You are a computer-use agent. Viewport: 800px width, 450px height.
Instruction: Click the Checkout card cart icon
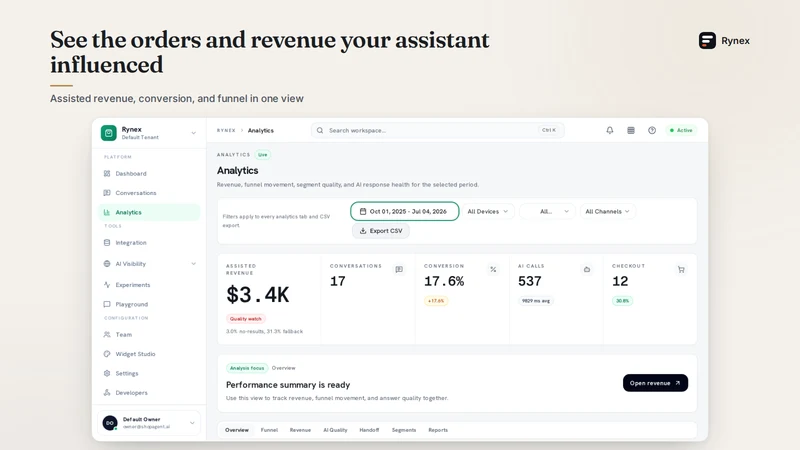point(681,269)
